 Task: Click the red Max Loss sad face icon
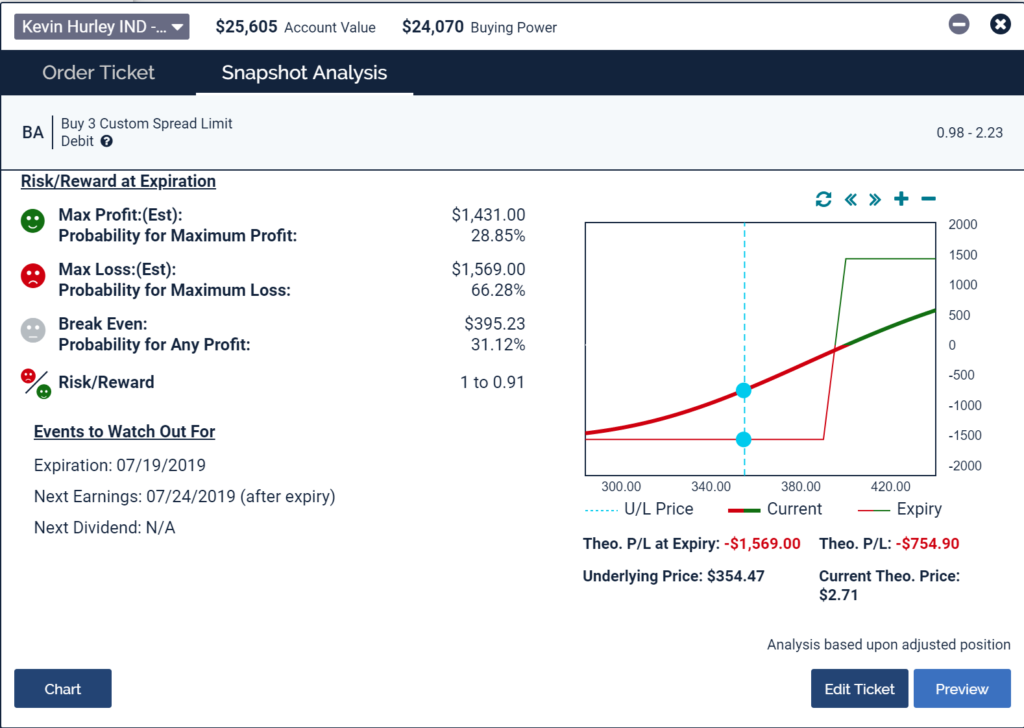point(34,277)
